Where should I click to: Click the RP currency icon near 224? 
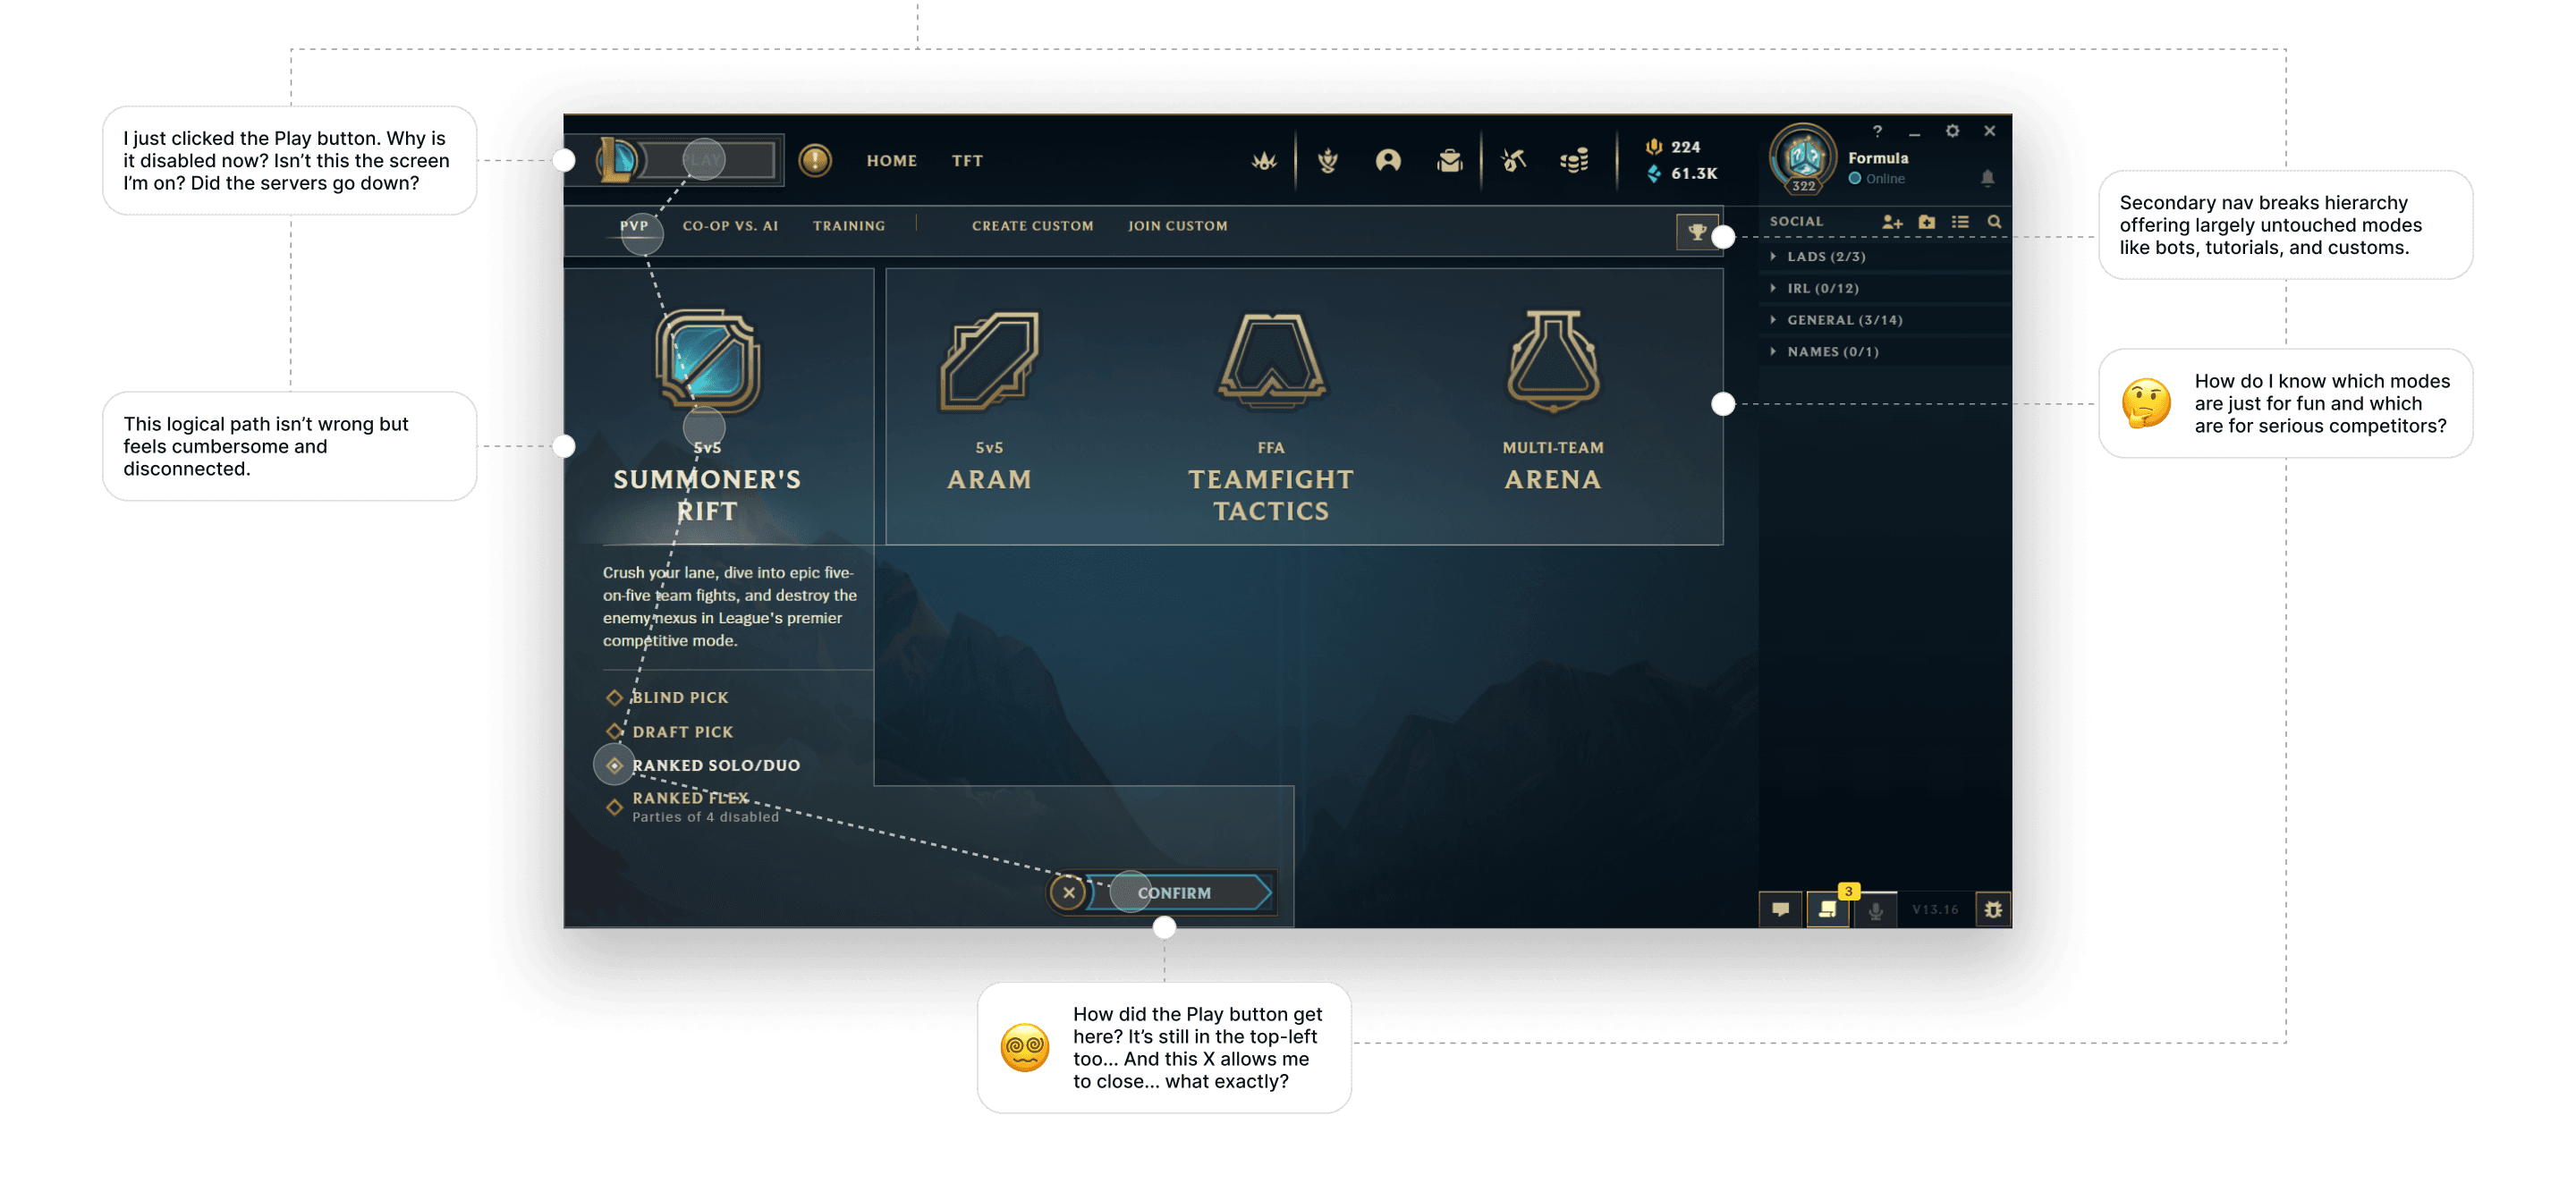tap(1654, 147)
